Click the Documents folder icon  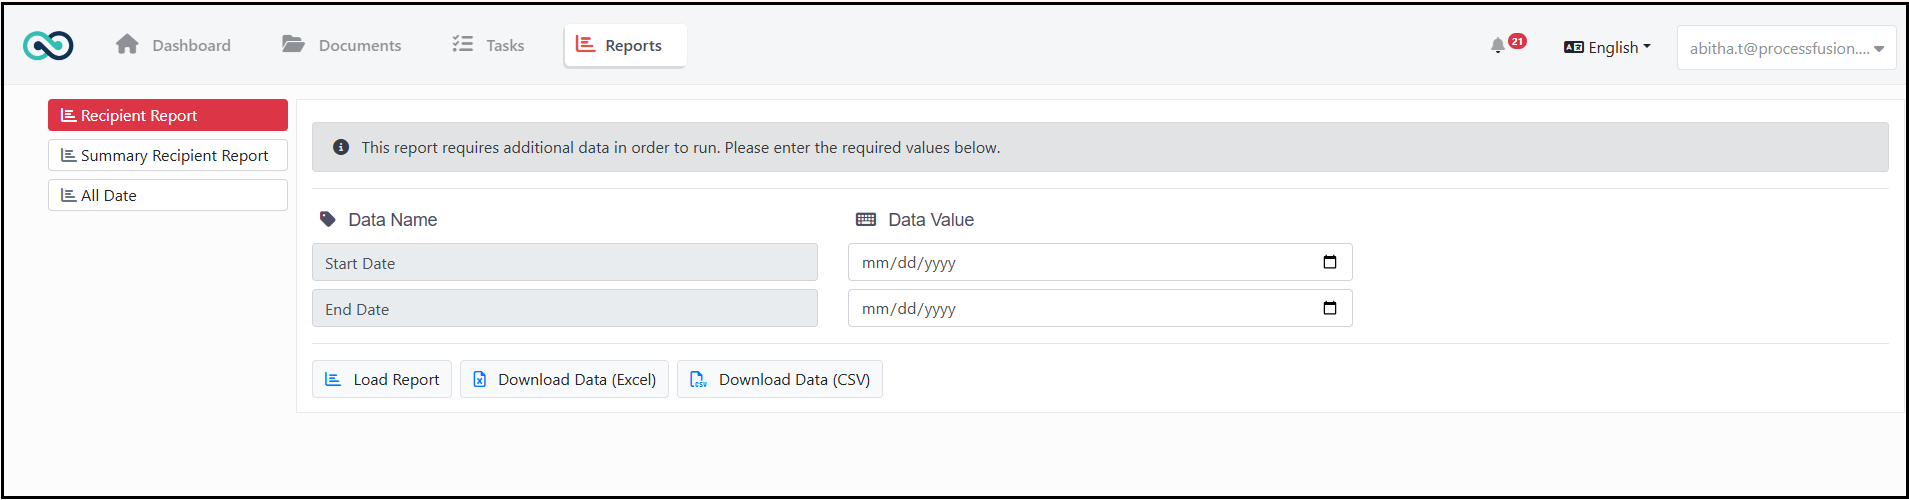[293, 44]
